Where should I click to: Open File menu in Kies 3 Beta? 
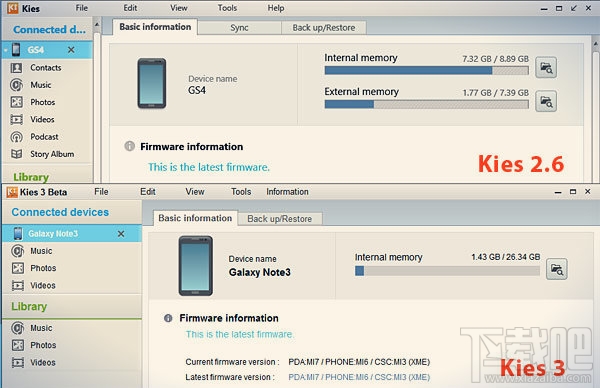(x=101, y=192)
